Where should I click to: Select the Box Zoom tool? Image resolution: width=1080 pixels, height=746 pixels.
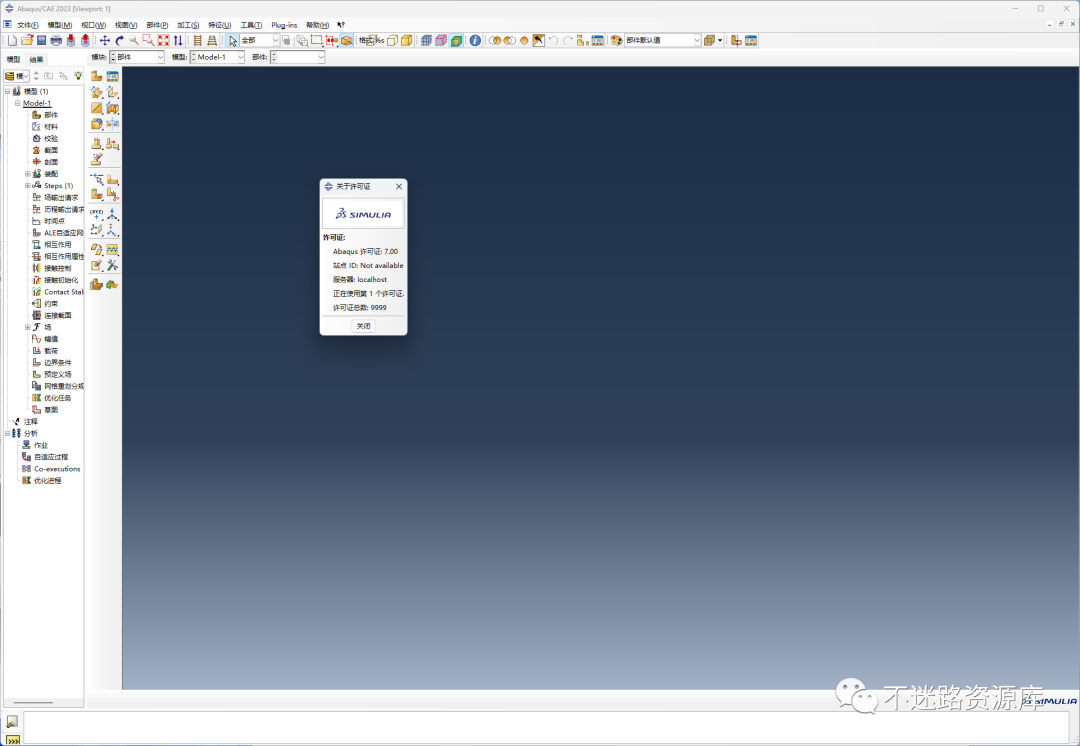point(148,41)
